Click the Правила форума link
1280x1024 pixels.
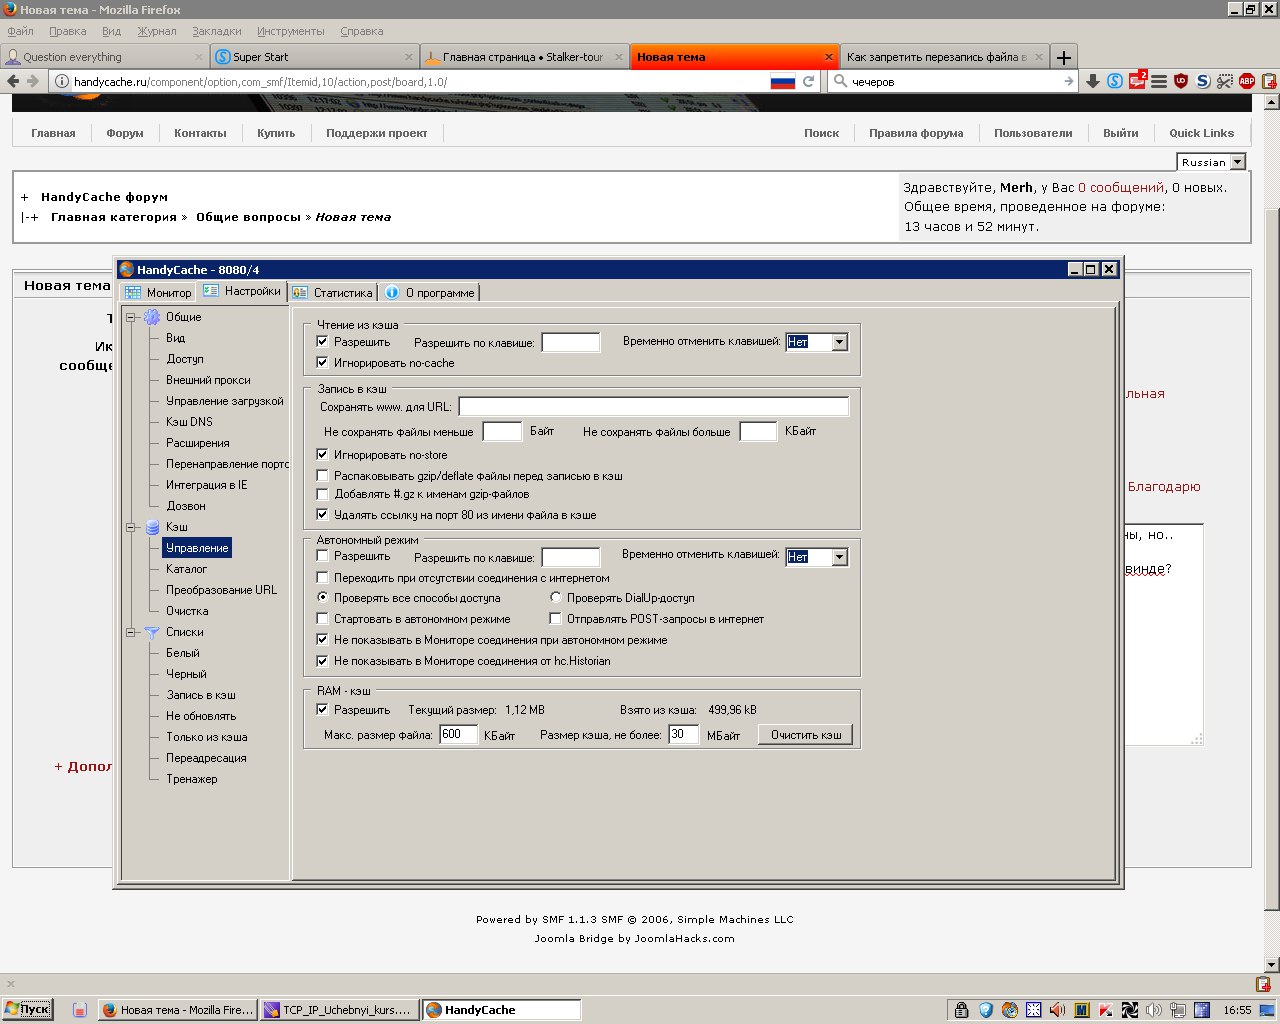[916, 133]
